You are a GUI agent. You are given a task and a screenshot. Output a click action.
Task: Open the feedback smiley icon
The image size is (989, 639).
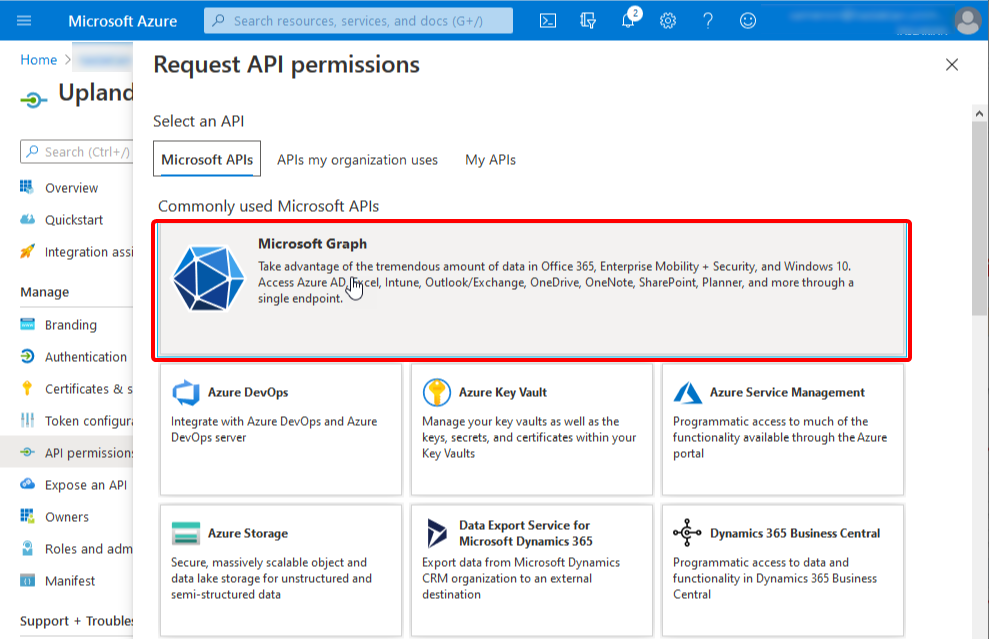748,20
